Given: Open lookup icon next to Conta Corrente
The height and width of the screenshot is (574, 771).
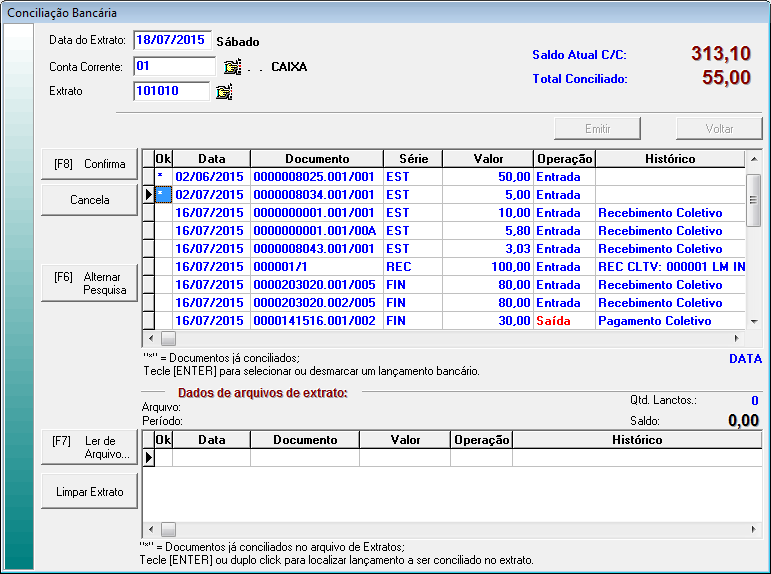Looking at the screenshot, I should tap(232, 67).
